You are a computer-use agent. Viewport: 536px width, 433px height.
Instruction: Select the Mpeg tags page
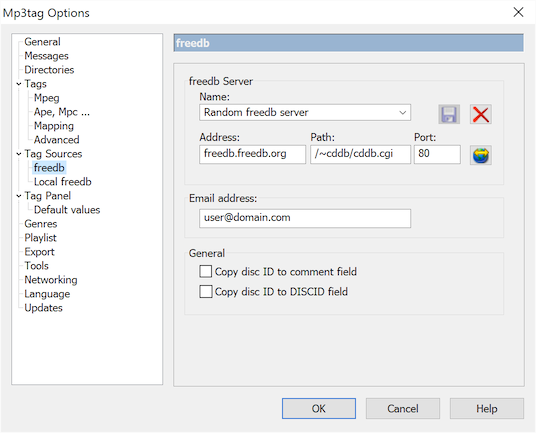click(46, 98)
